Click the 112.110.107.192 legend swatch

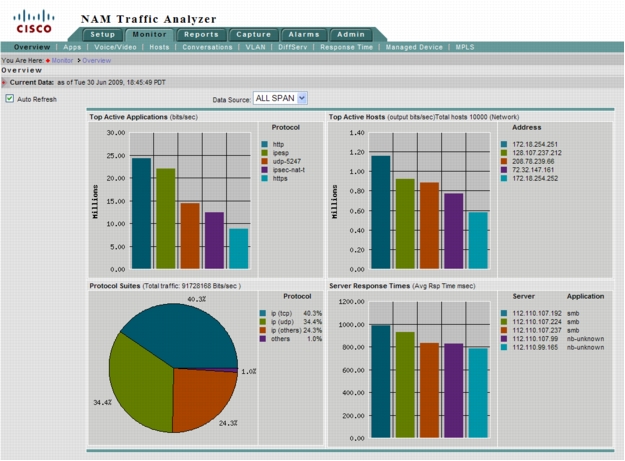[504, 313]
